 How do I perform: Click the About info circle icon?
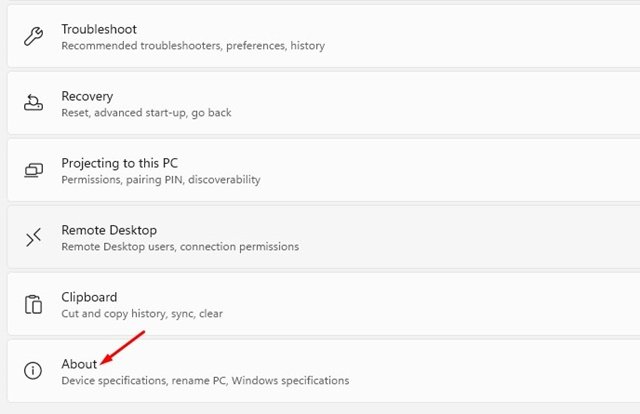[x=33, y=371]
